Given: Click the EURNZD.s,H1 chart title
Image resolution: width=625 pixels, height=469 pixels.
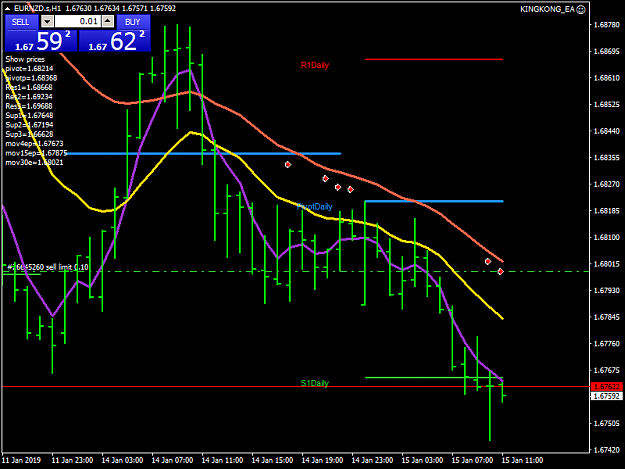Looking at the screenshot, I should (x=38, y=8).
